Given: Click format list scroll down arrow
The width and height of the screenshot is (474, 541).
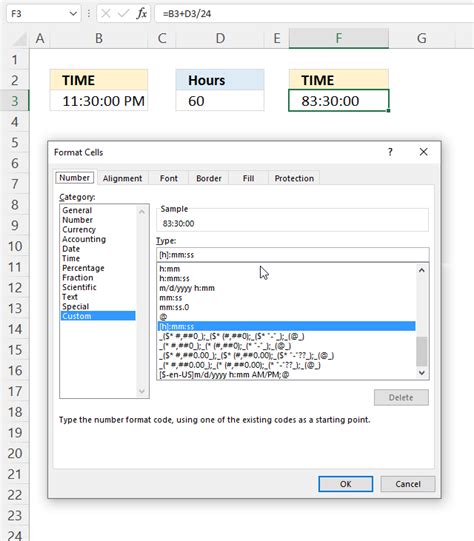Looking at the screenshot, I should pyautogui.click(x=422, y=373).
